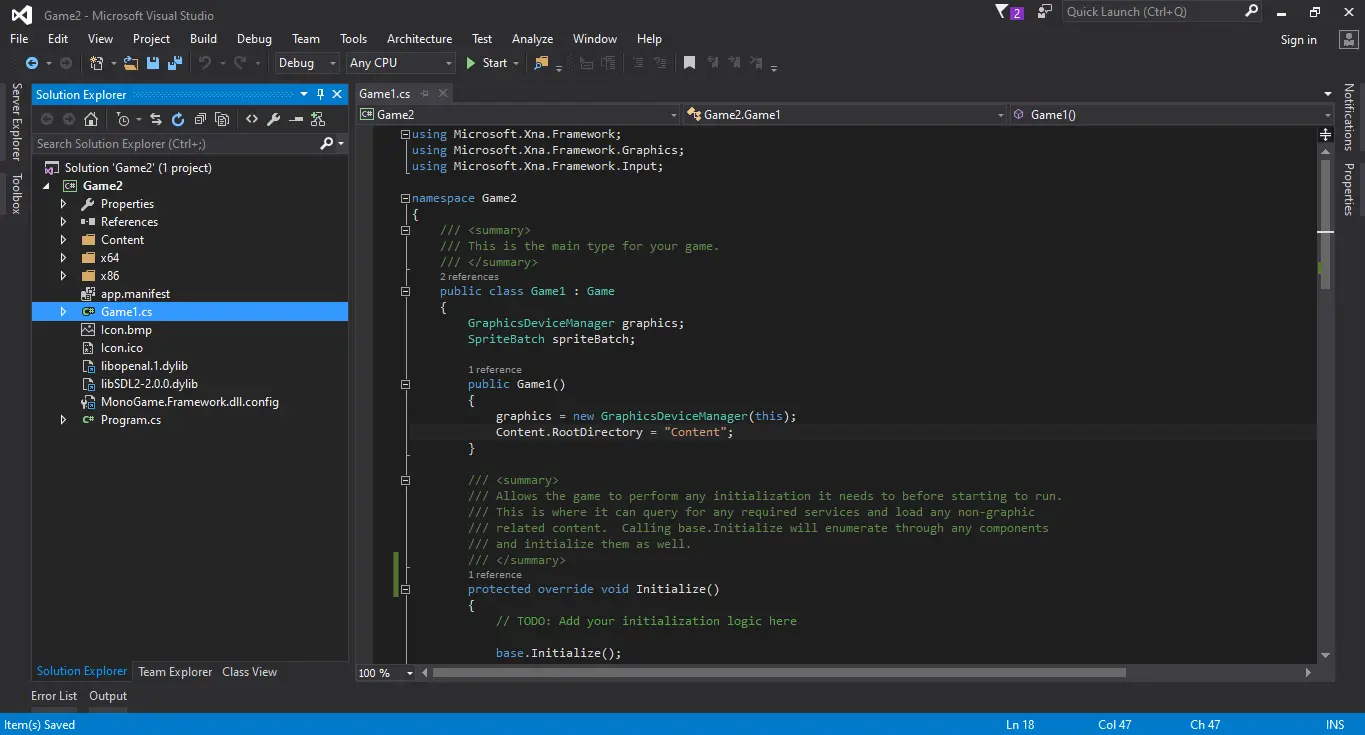The height and width of the screenshot is (735, 1365).
Task: Expand the References node
Action: click(x=63, y=222)
